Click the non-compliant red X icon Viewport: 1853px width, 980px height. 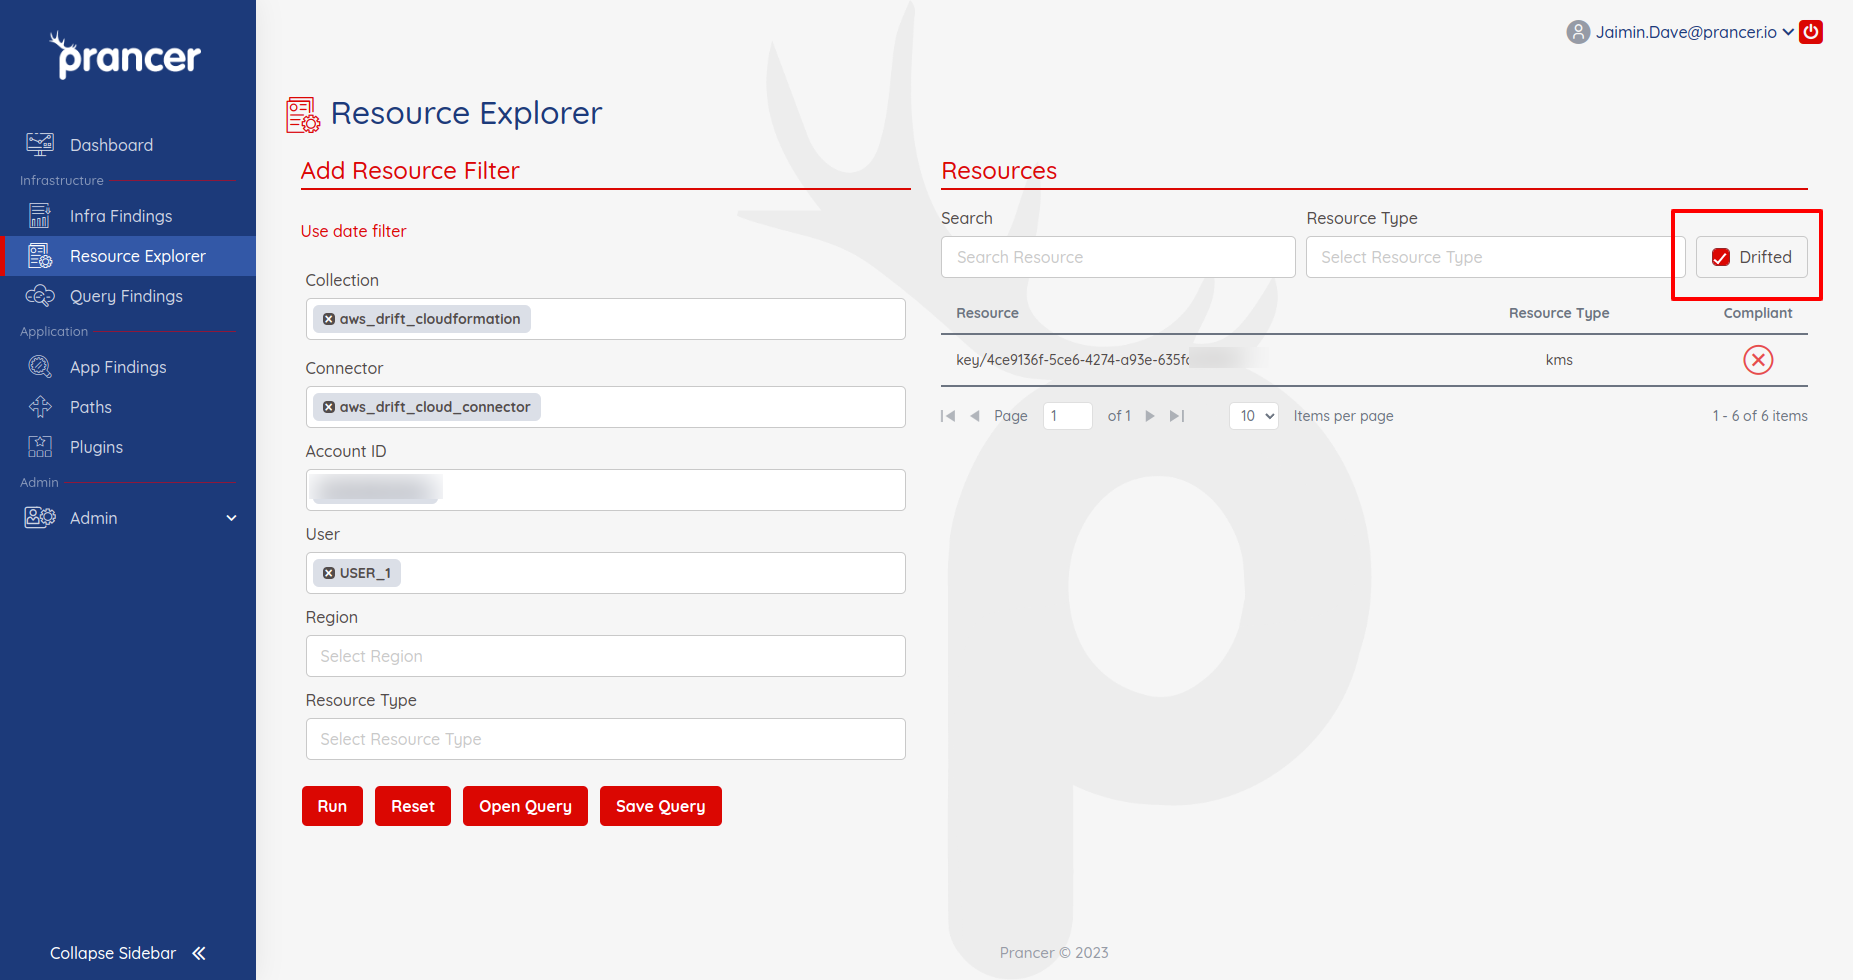point(1758,360)
